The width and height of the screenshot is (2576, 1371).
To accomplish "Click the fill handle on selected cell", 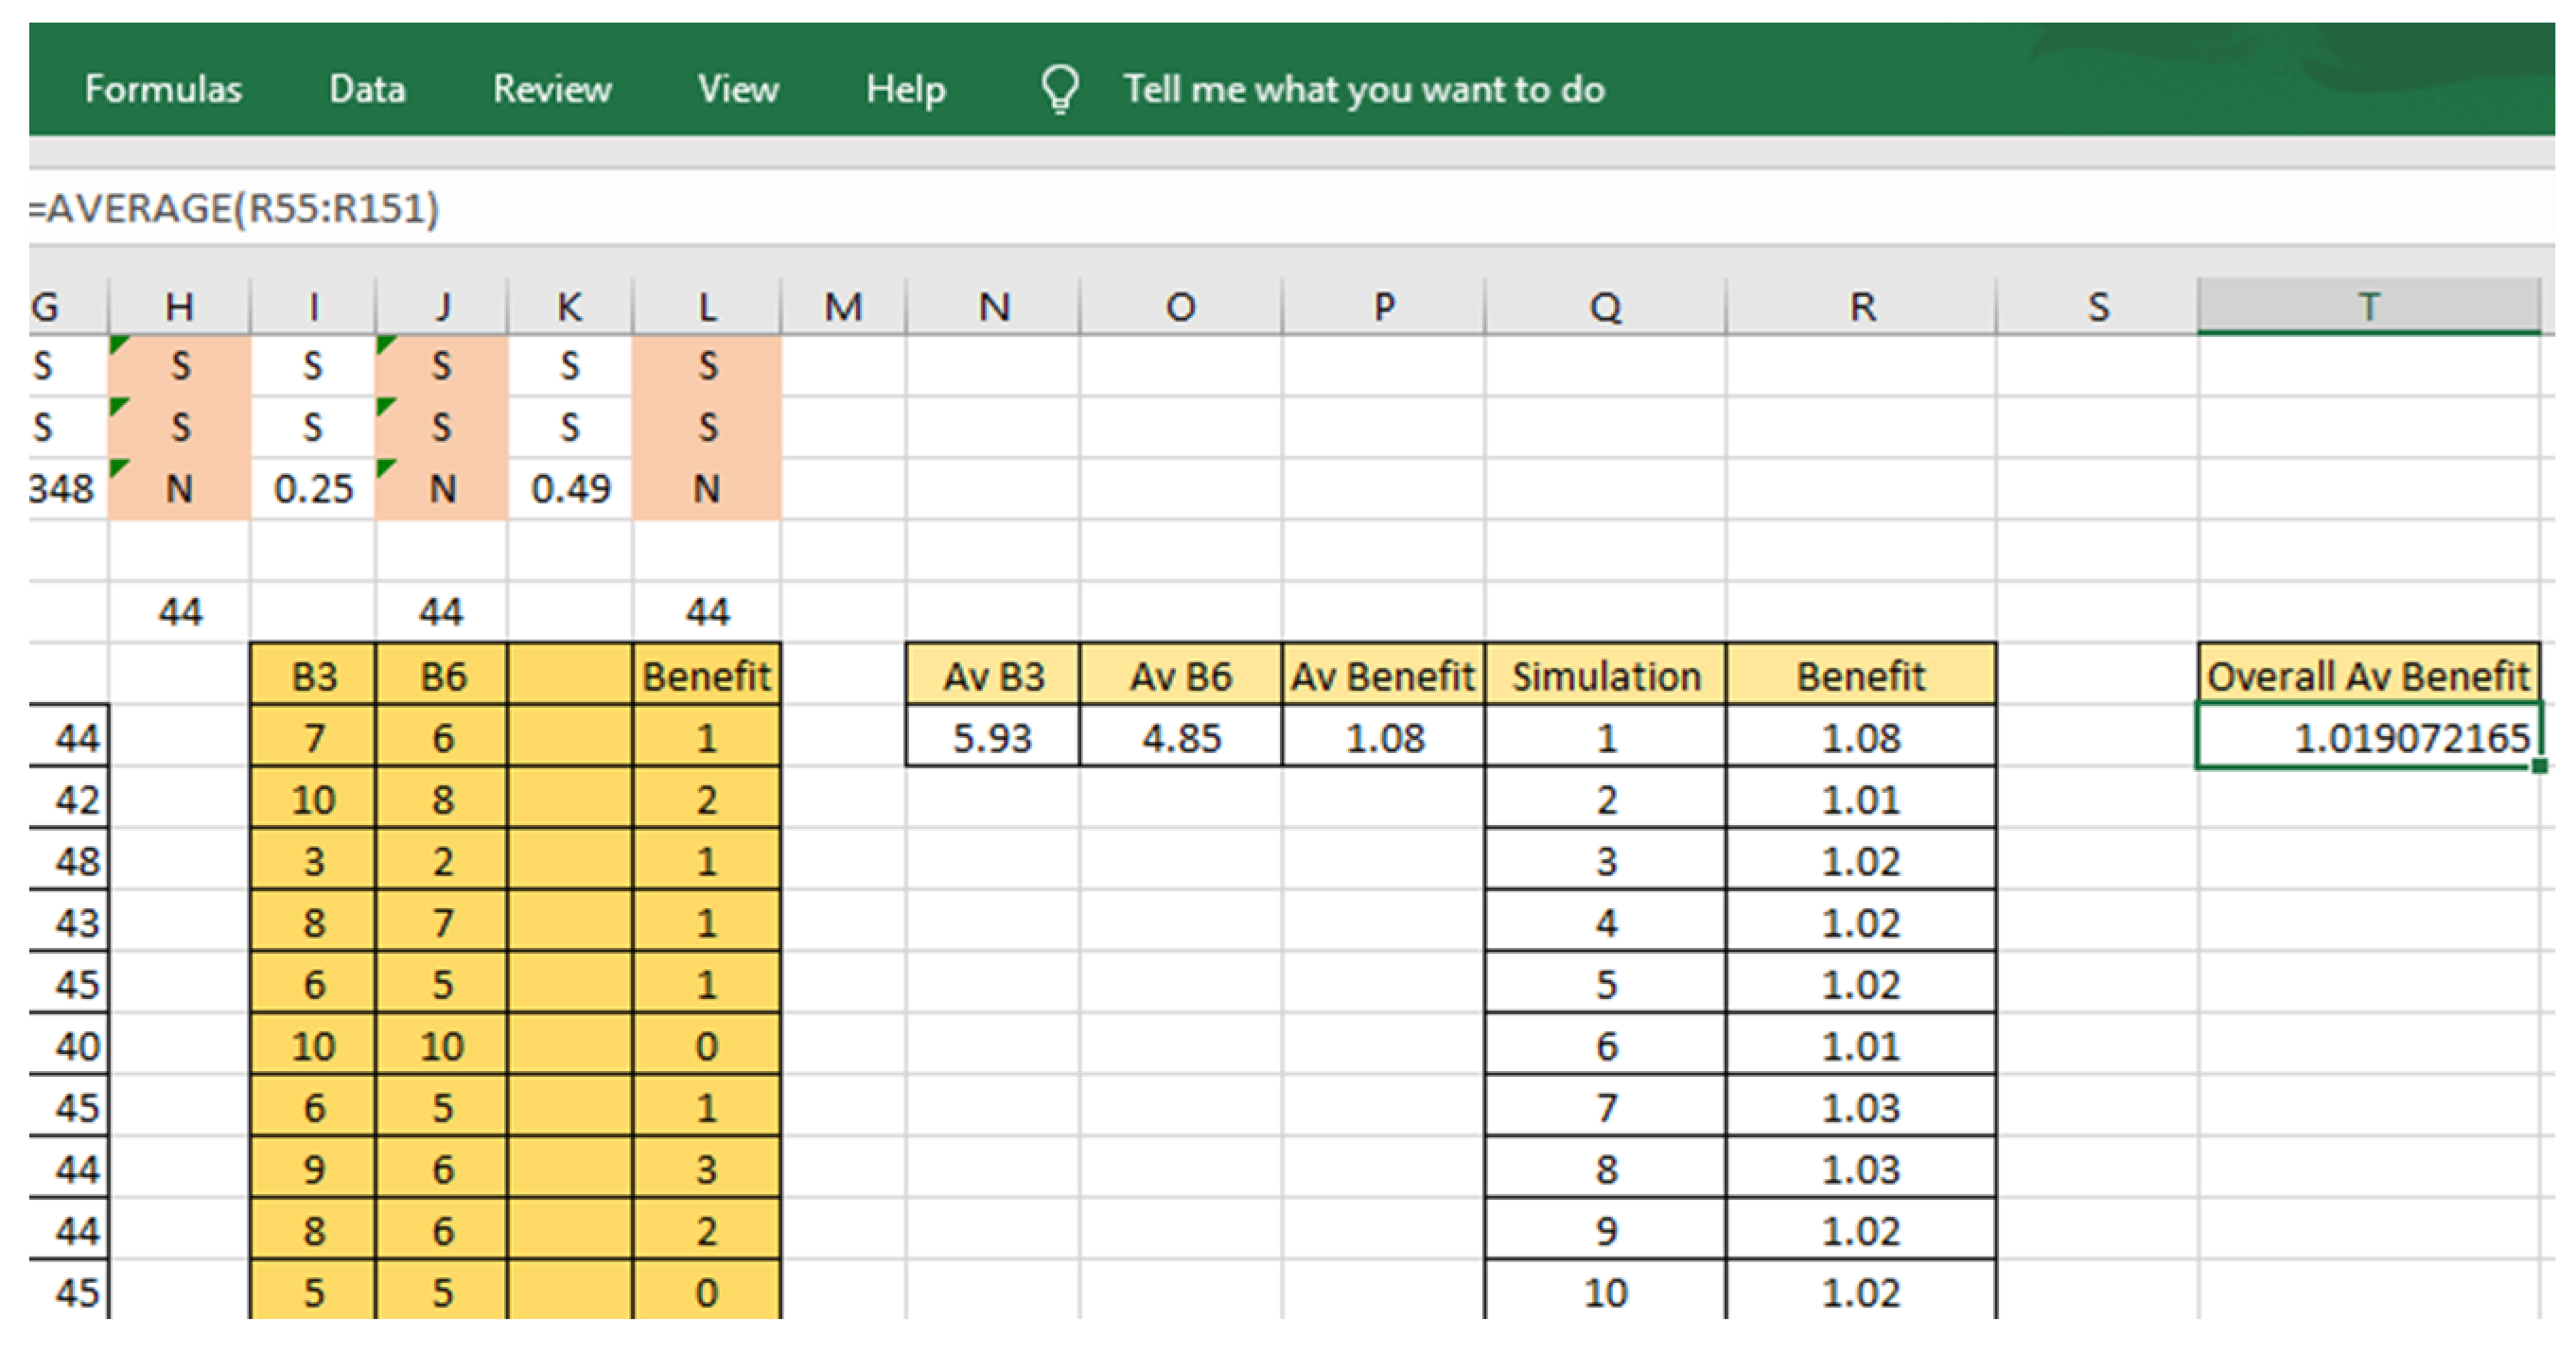I will [x=2540, y=766].
